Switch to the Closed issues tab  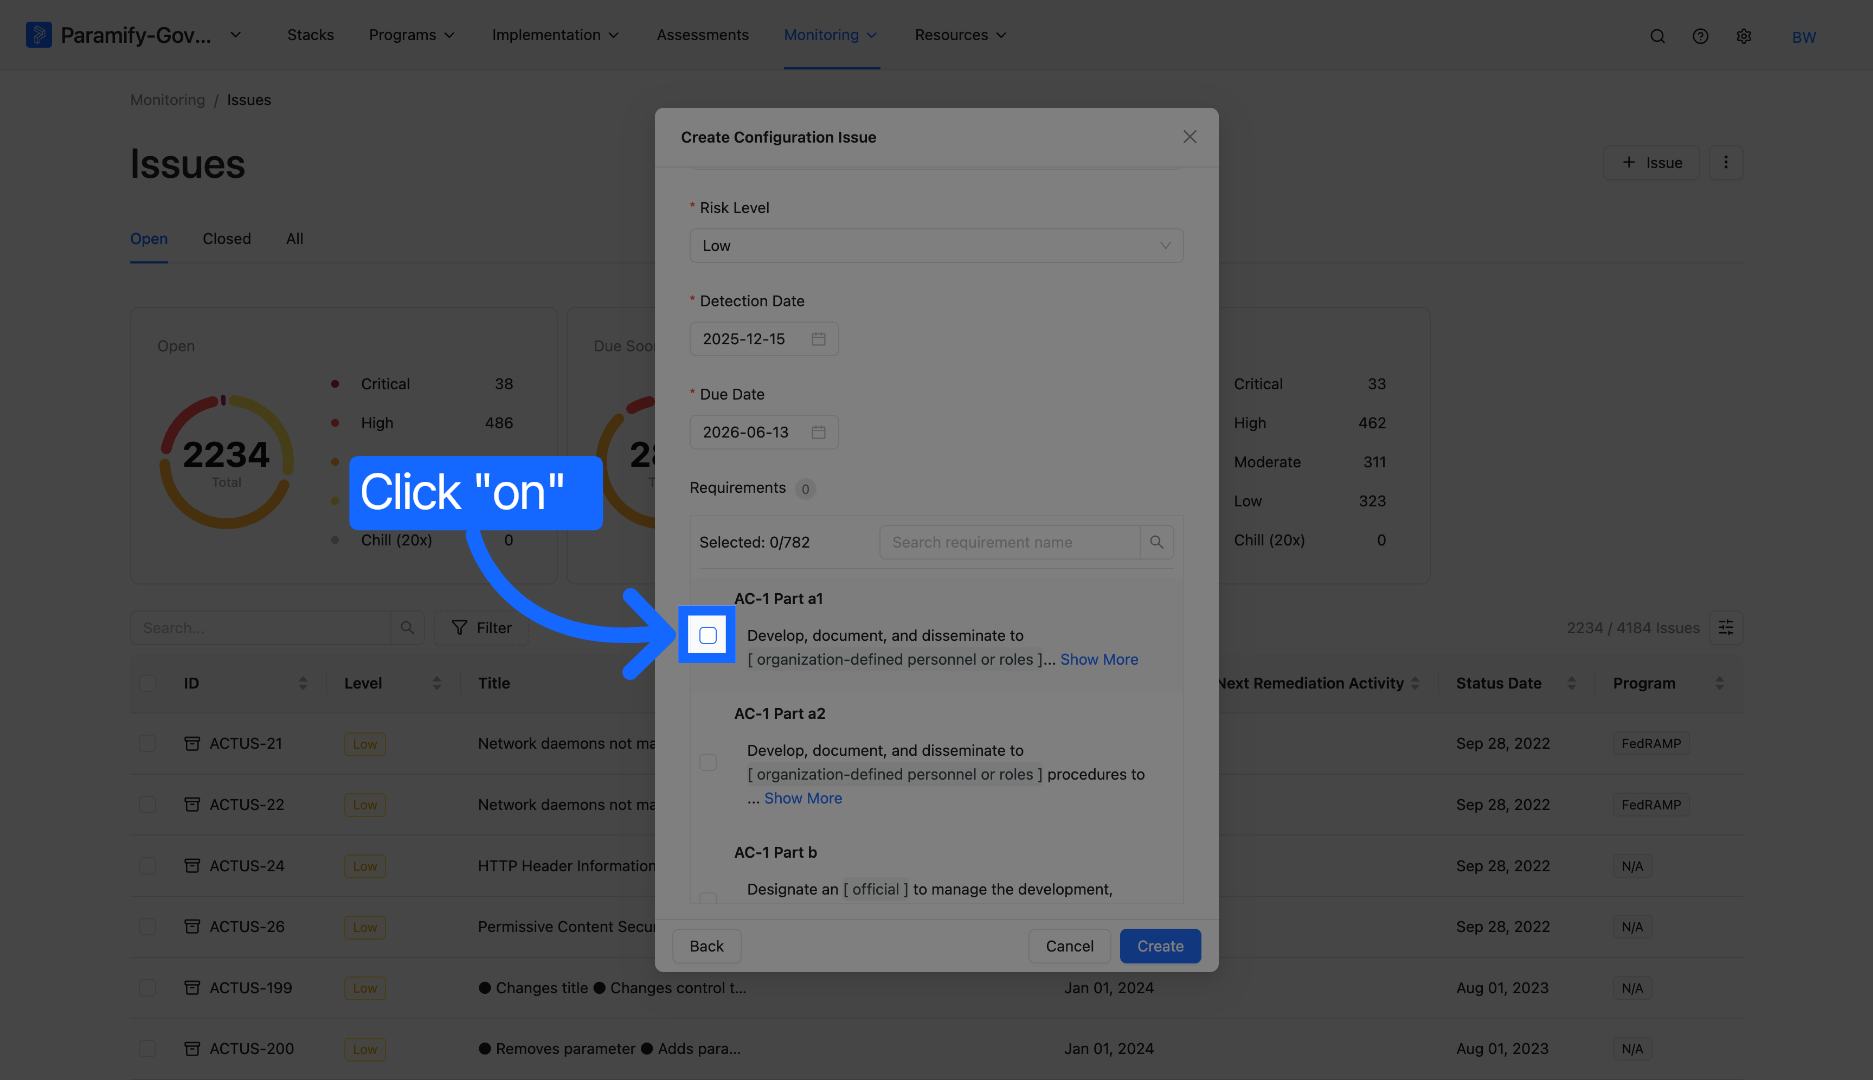pyautogui.click(x=227, y=239)
